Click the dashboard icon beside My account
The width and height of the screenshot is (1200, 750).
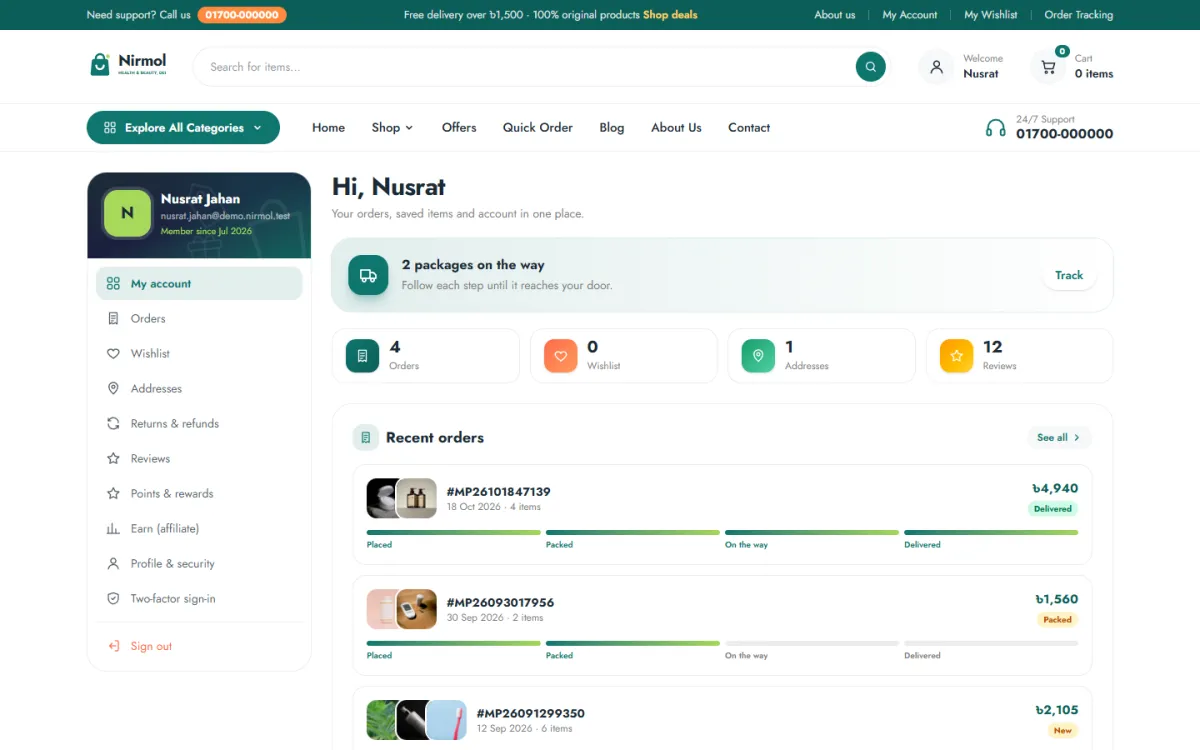click(113, 283)
